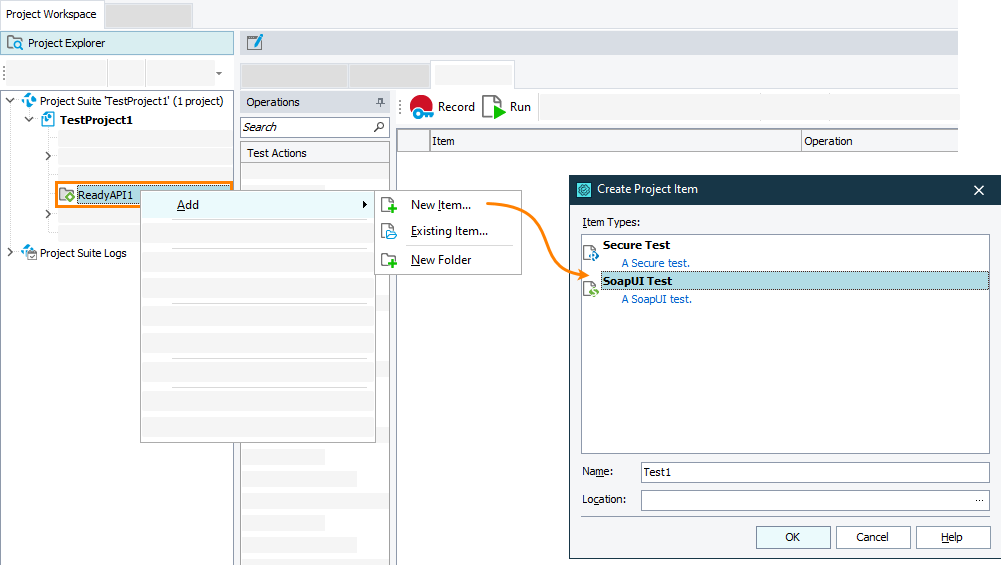The width and height of the screenshot is (1001, 565).
Task: Click the search magnifier in Operations
Action: pos(379,127)
